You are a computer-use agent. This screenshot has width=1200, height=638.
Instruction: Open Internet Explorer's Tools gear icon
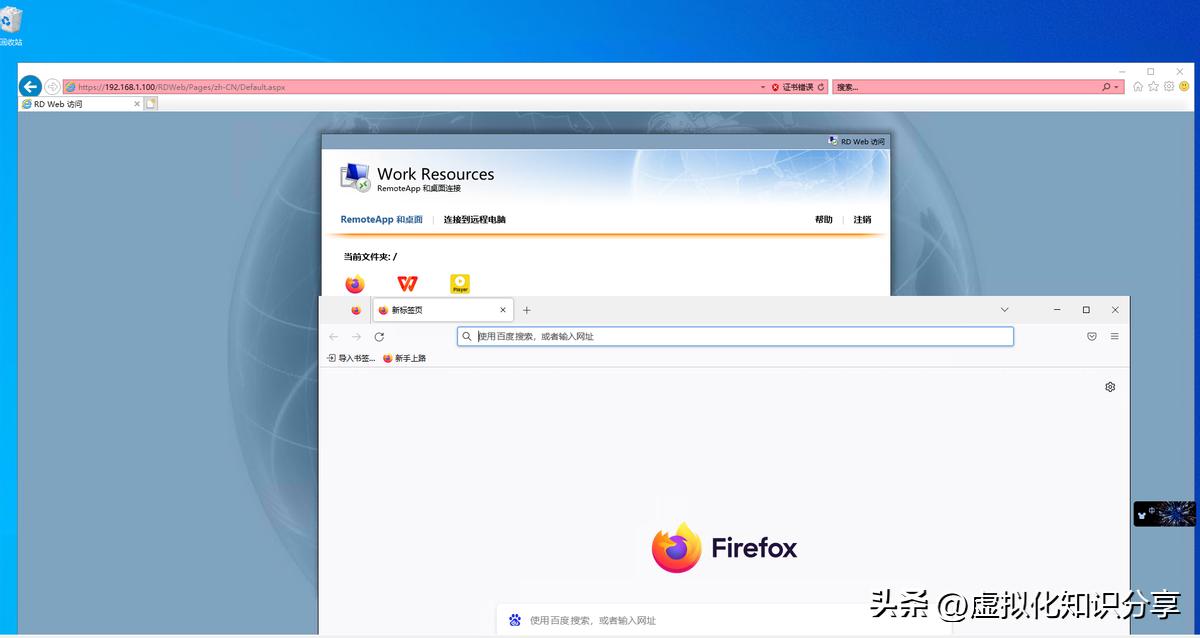[x=1167, y=87]
